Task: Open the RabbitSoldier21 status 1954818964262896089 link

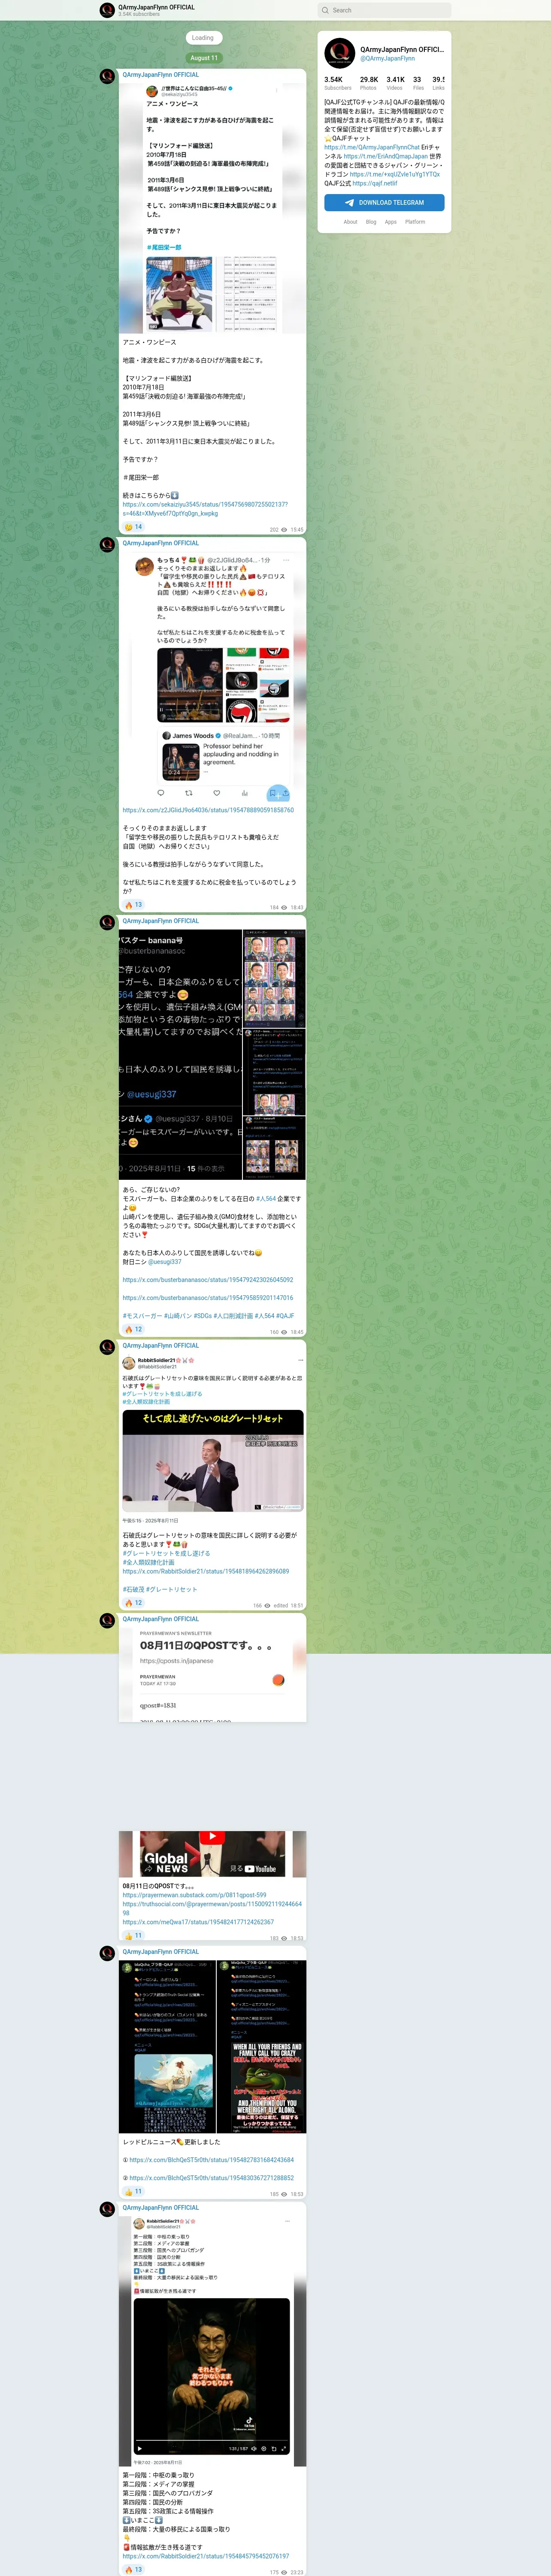Action: click(x=205, y=1571)
